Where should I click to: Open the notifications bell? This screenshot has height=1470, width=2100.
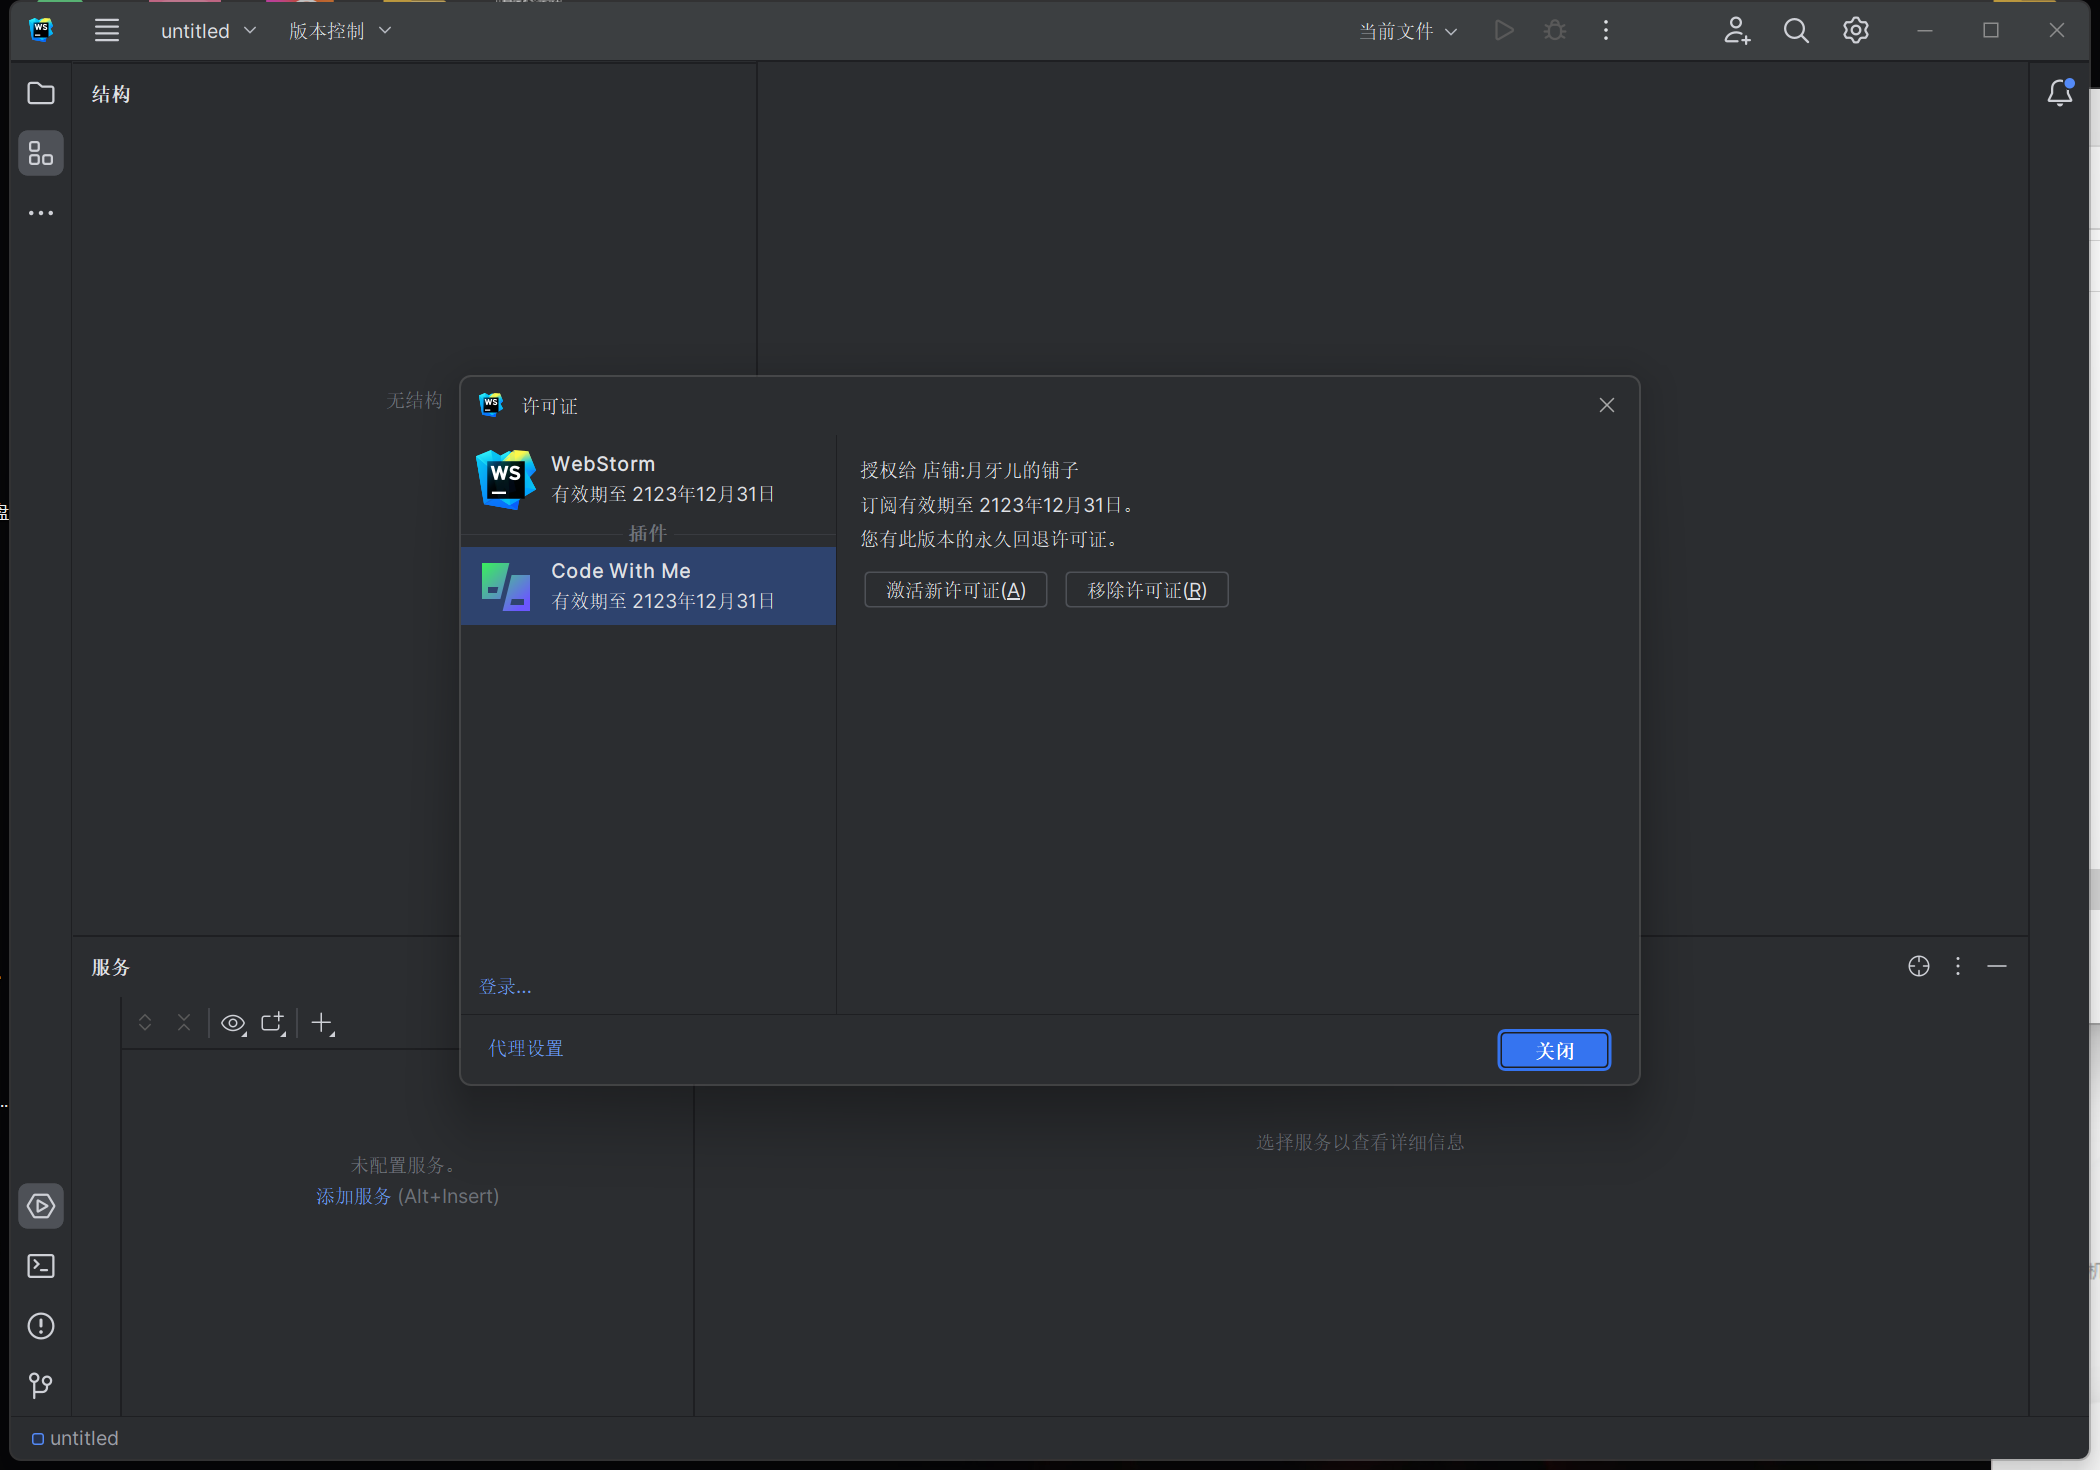point(2059,93)
